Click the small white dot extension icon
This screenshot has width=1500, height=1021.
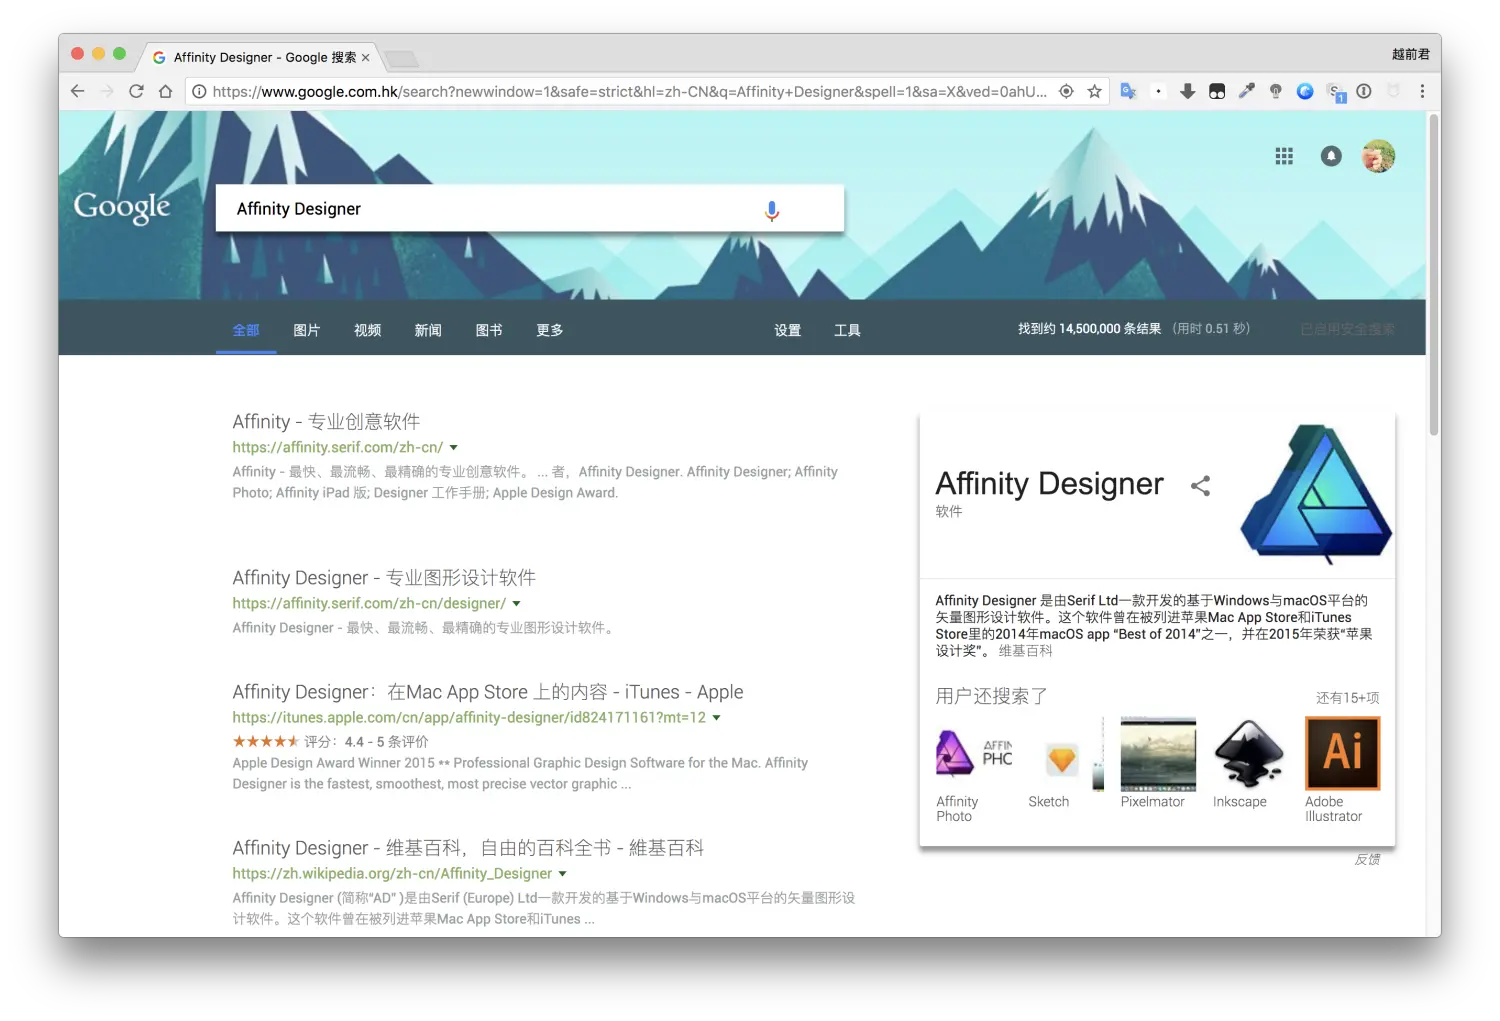coord(1158,91)
